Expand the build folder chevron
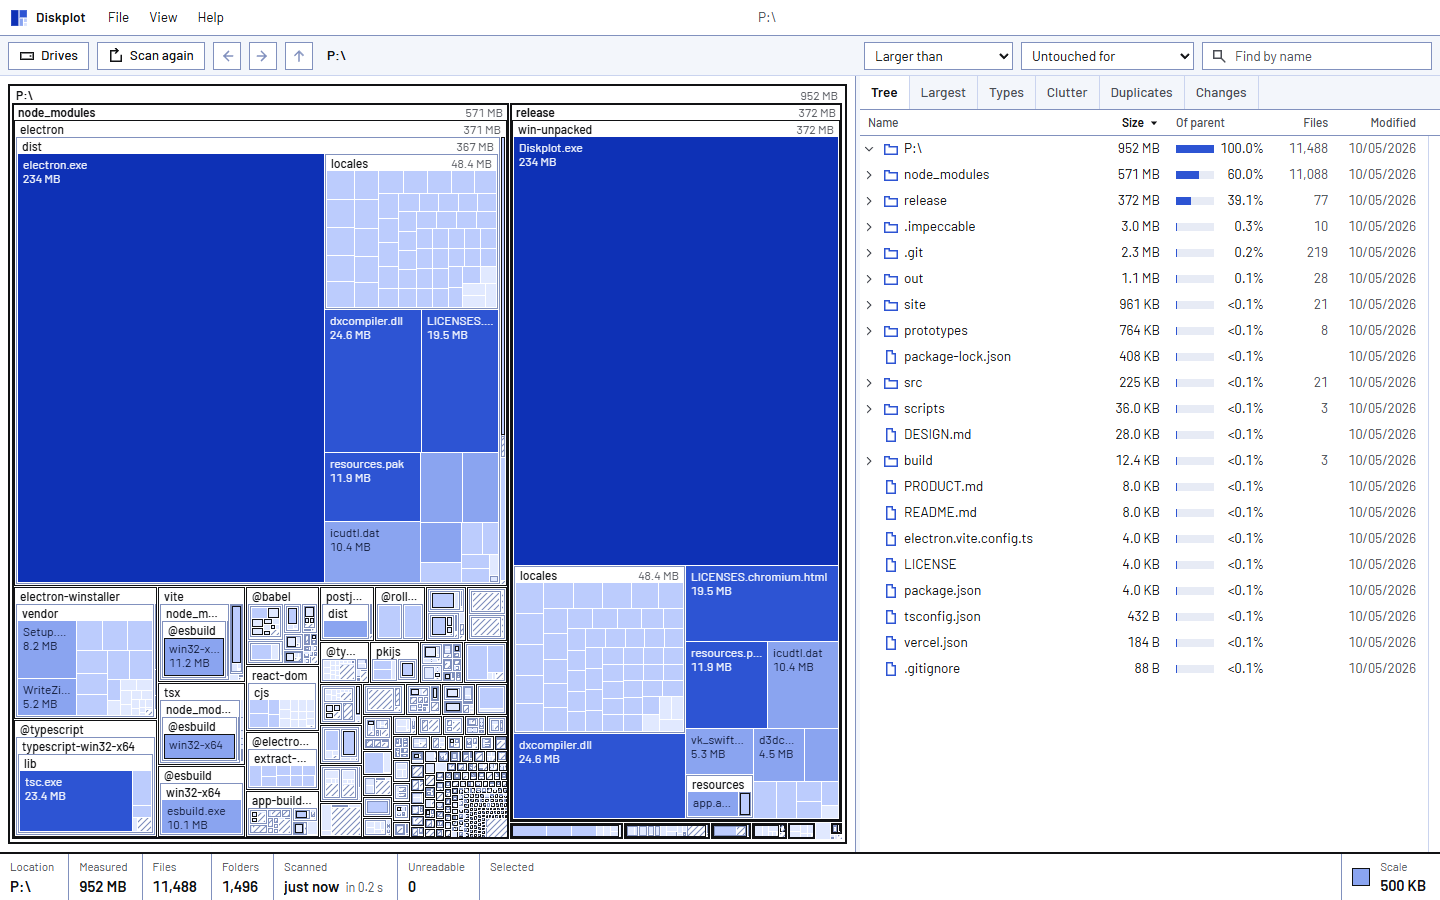 click(x=869, y=461)
